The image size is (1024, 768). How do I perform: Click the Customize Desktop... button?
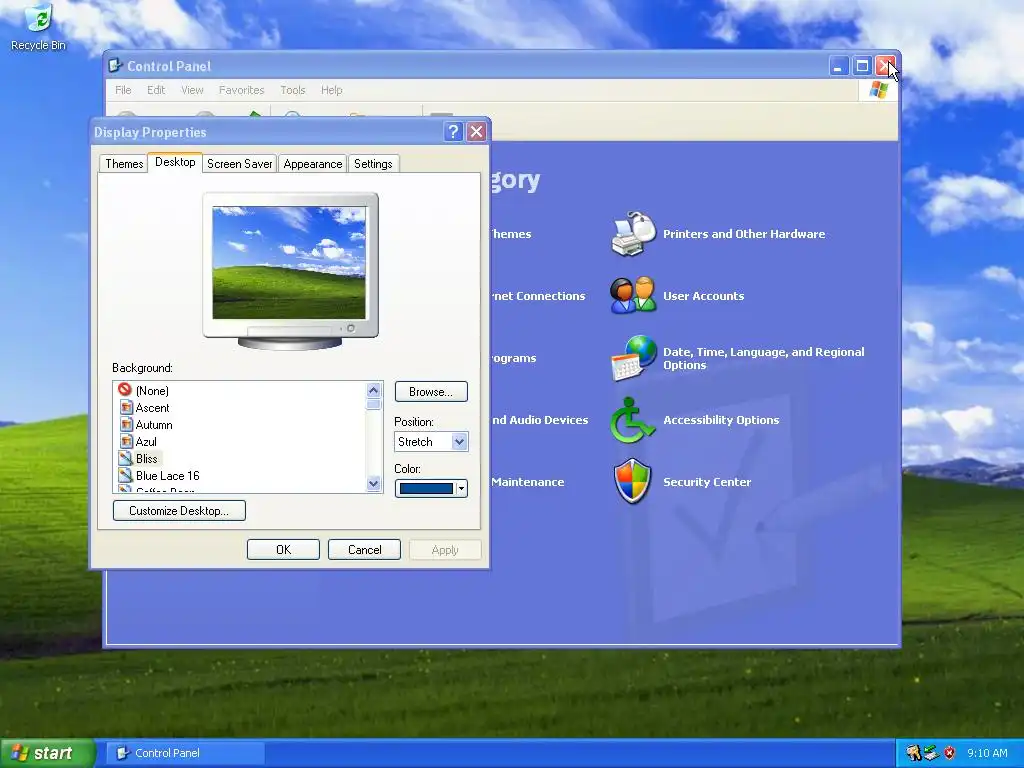click(x=179, y=511)
